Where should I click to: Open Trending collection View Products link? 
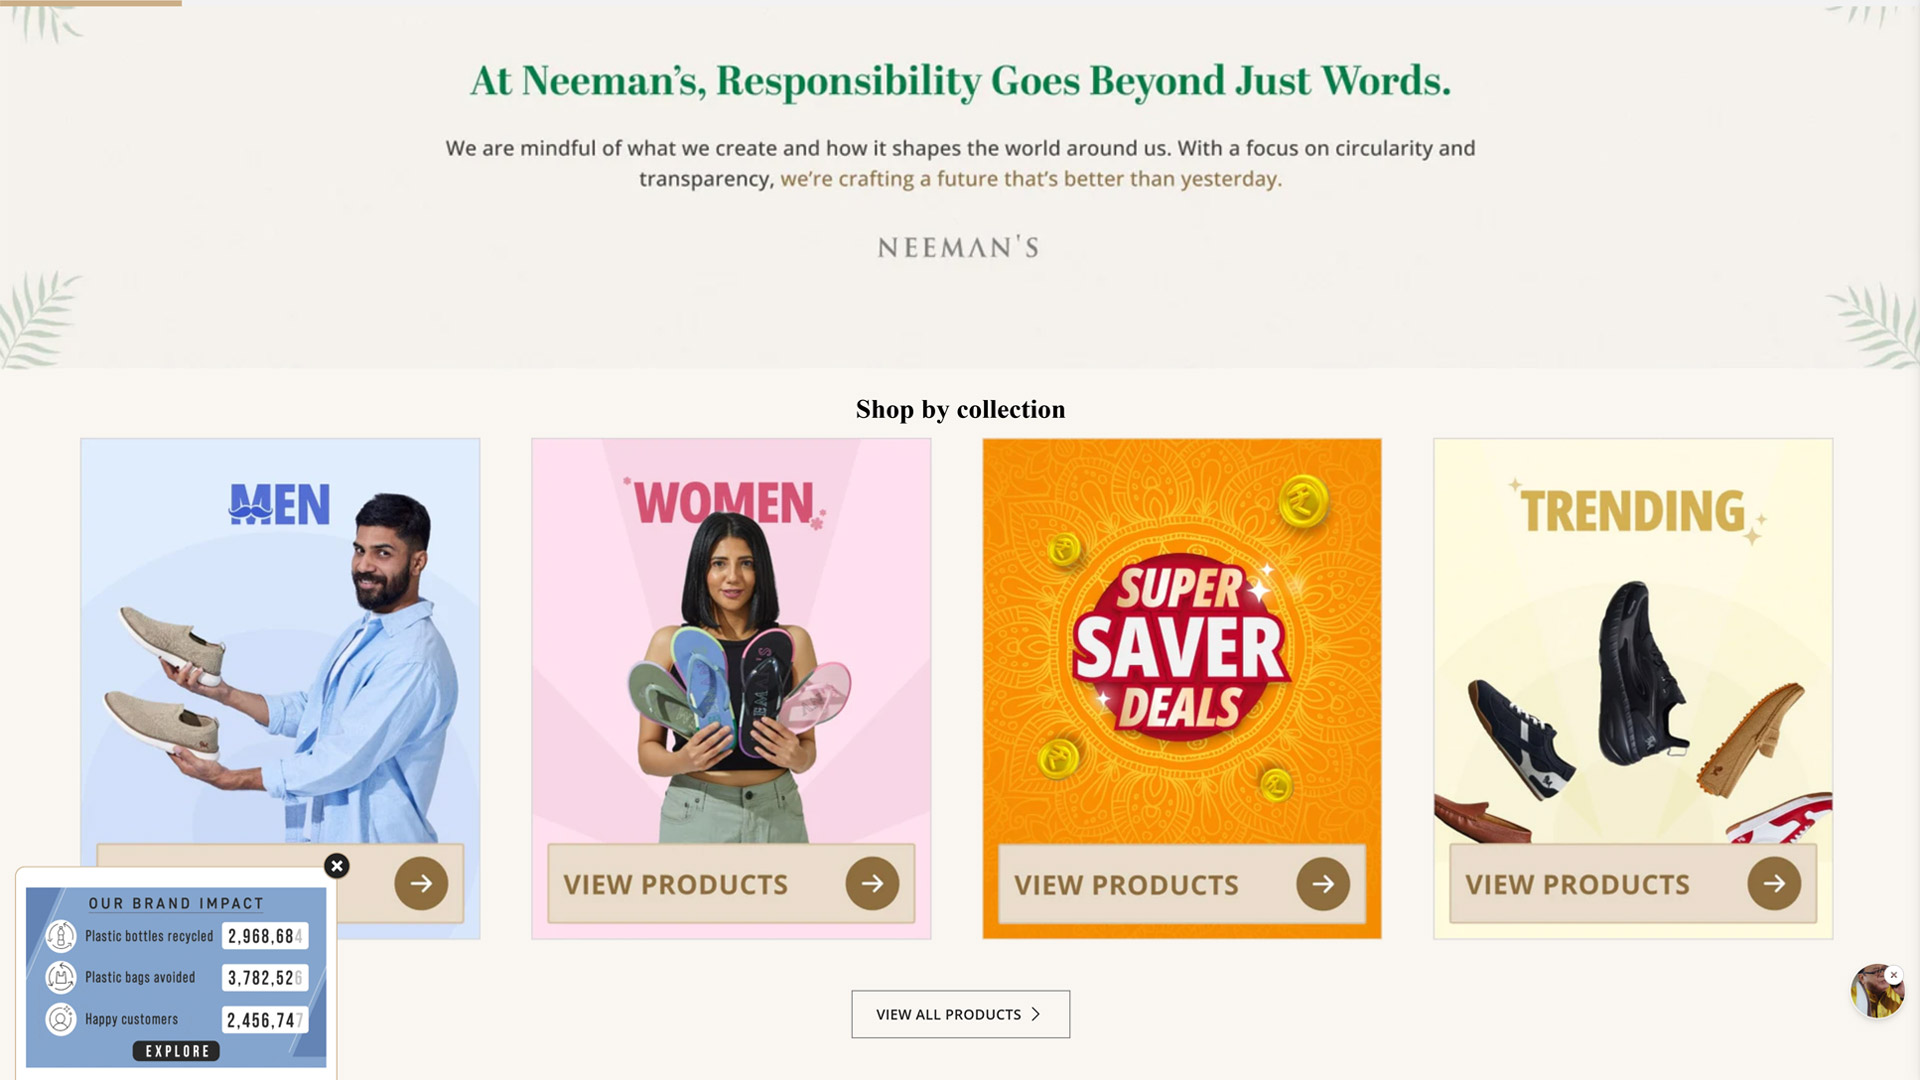(x=1577, y=884)
